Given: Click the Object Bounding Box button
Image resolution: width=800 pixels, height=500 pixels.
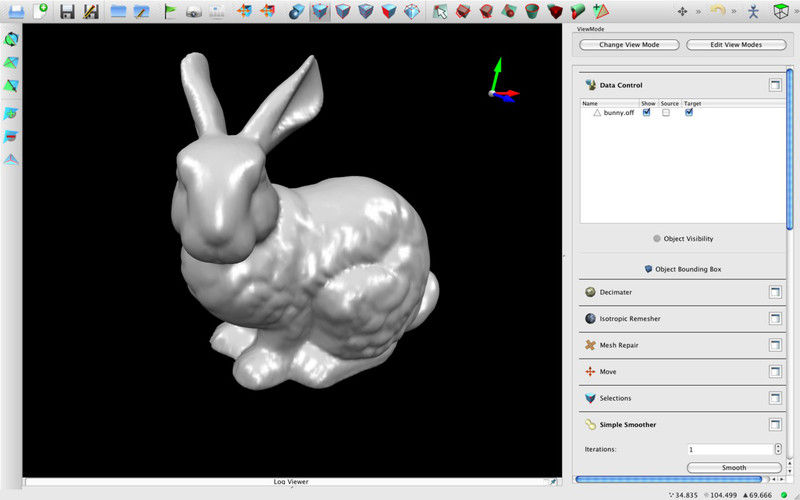Looking at the screenshot, I should coord(683,269).
